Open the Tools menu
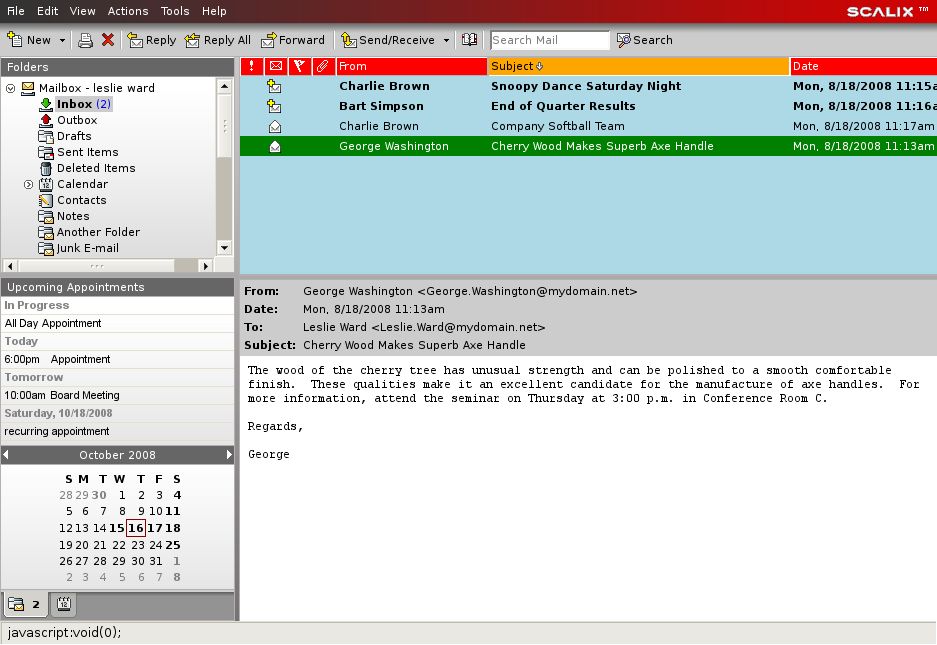This screenshot has height=645, width=937. tap(175, 11)
